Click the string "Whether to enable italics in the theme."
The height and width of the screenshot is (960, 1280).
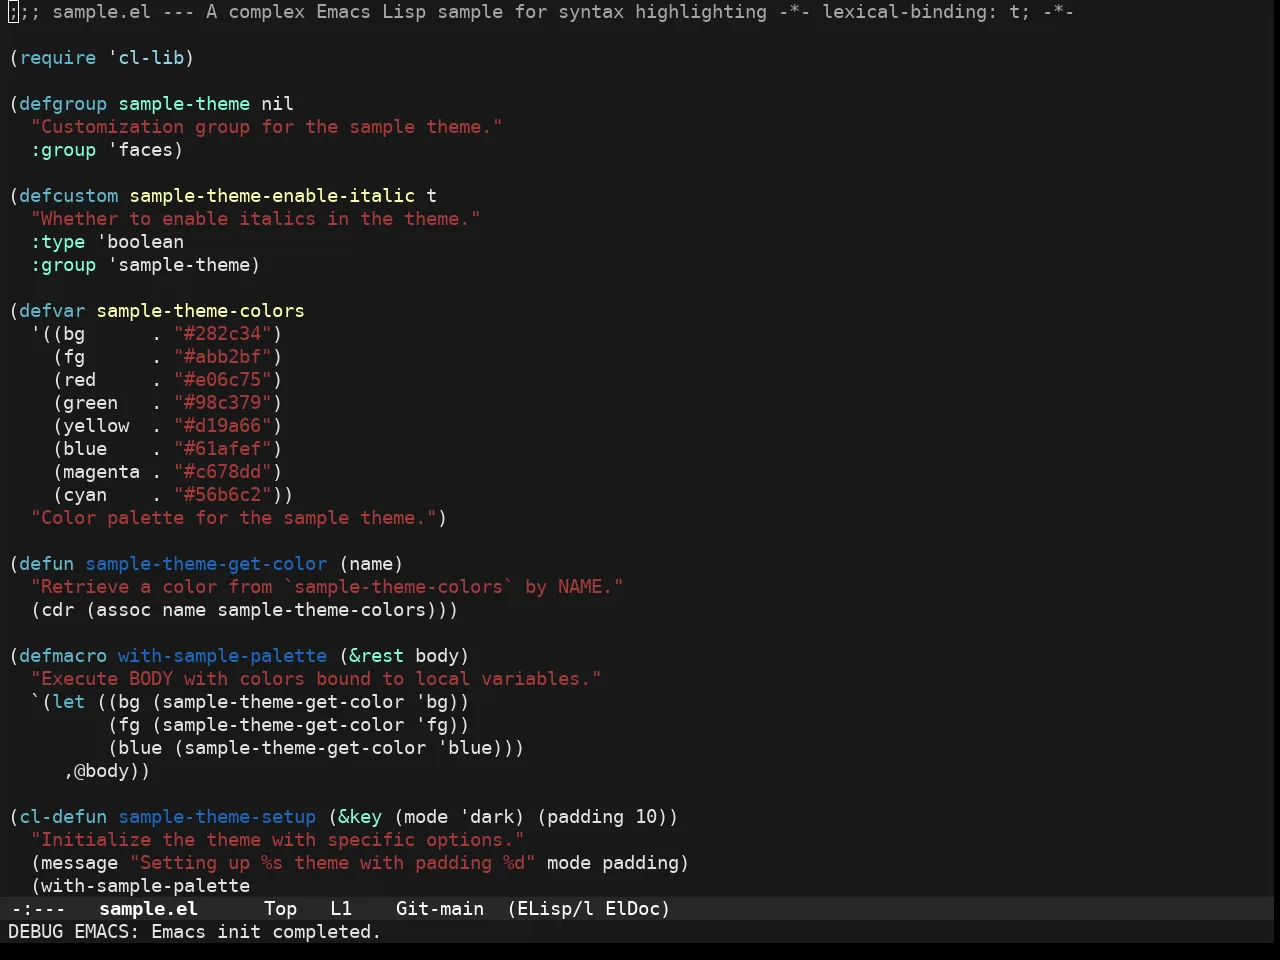(255, 218)
